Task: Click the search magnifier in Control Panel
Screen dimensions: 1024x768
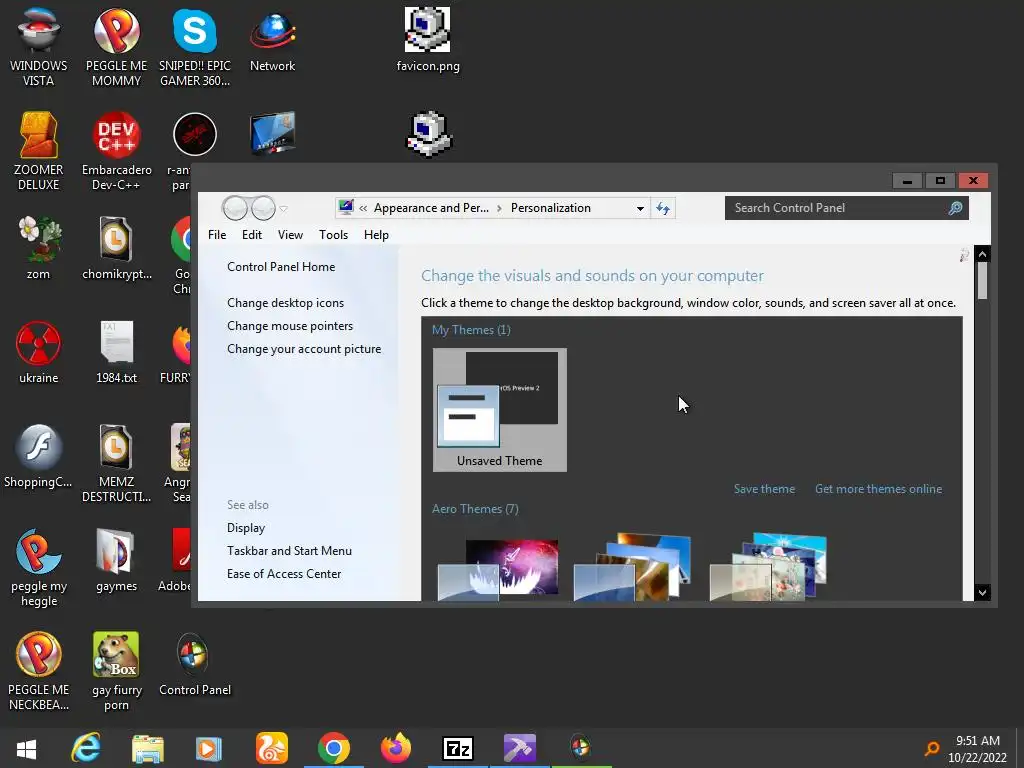Action: 955,208
